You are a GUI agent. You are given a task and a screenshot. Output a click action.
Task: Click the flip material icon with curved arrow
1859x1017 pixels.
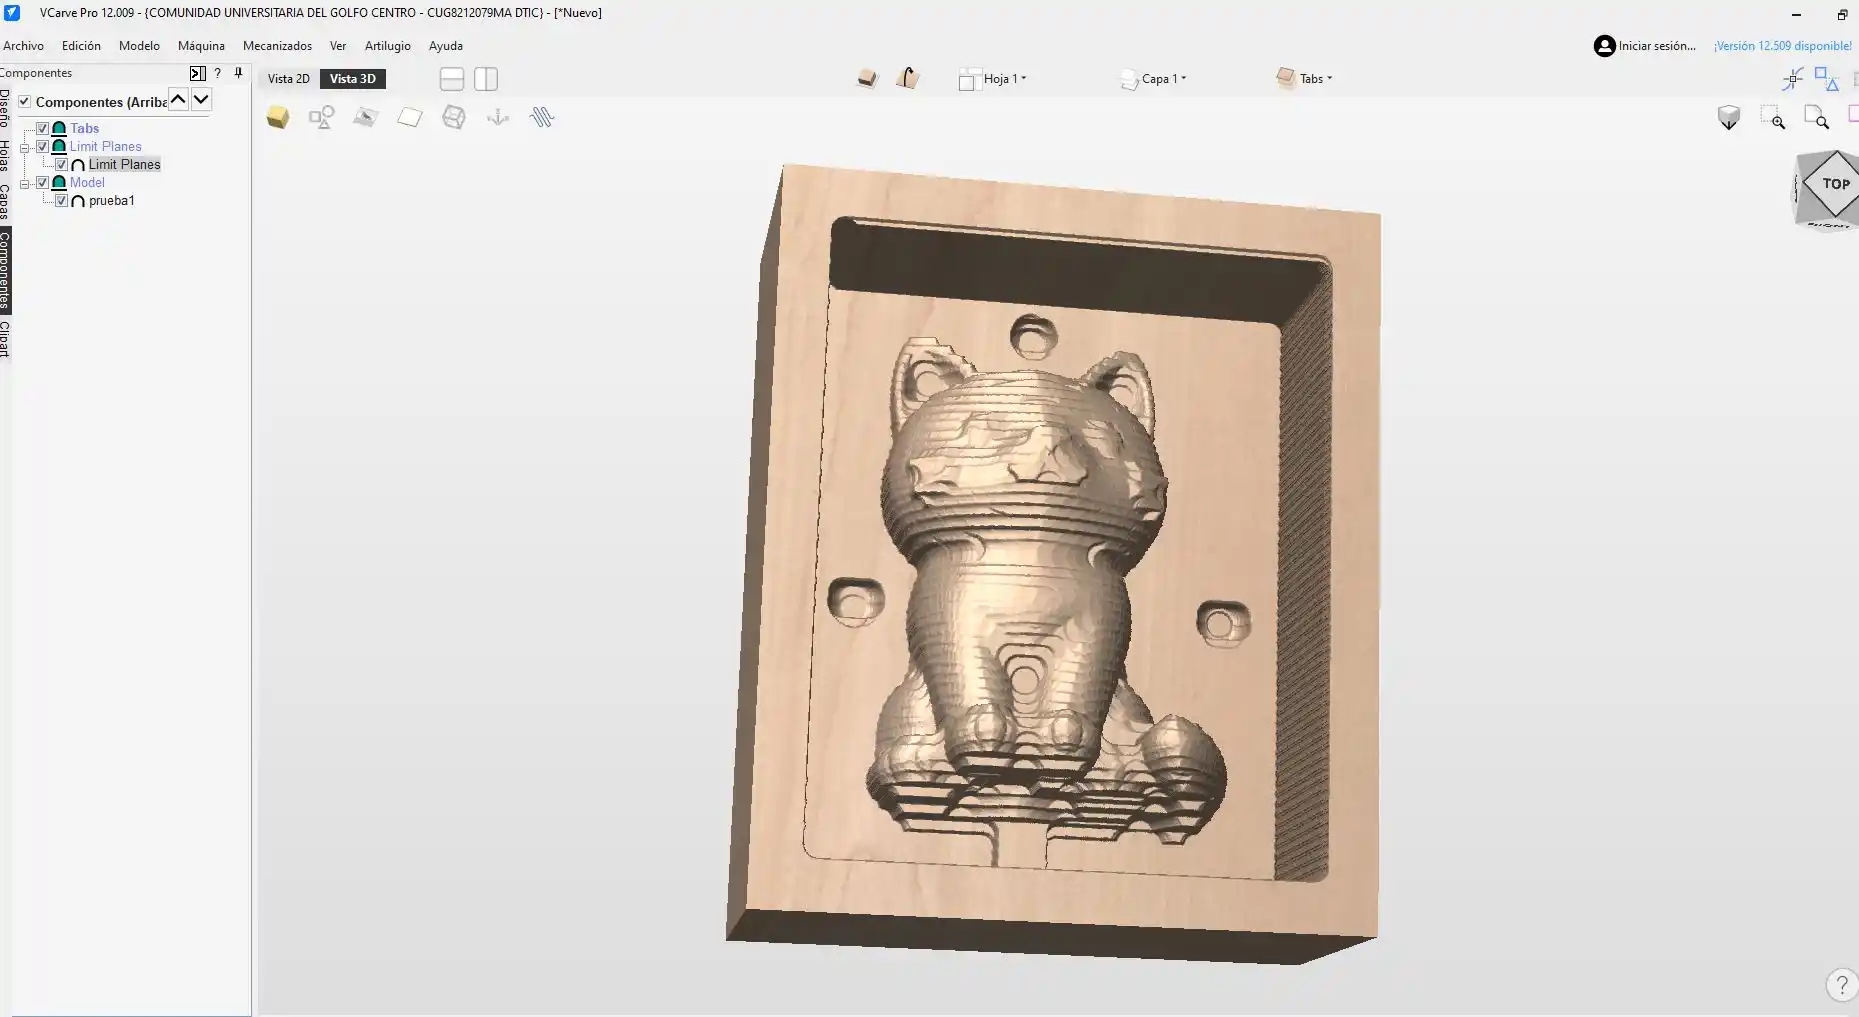click(x=908, y=78)
